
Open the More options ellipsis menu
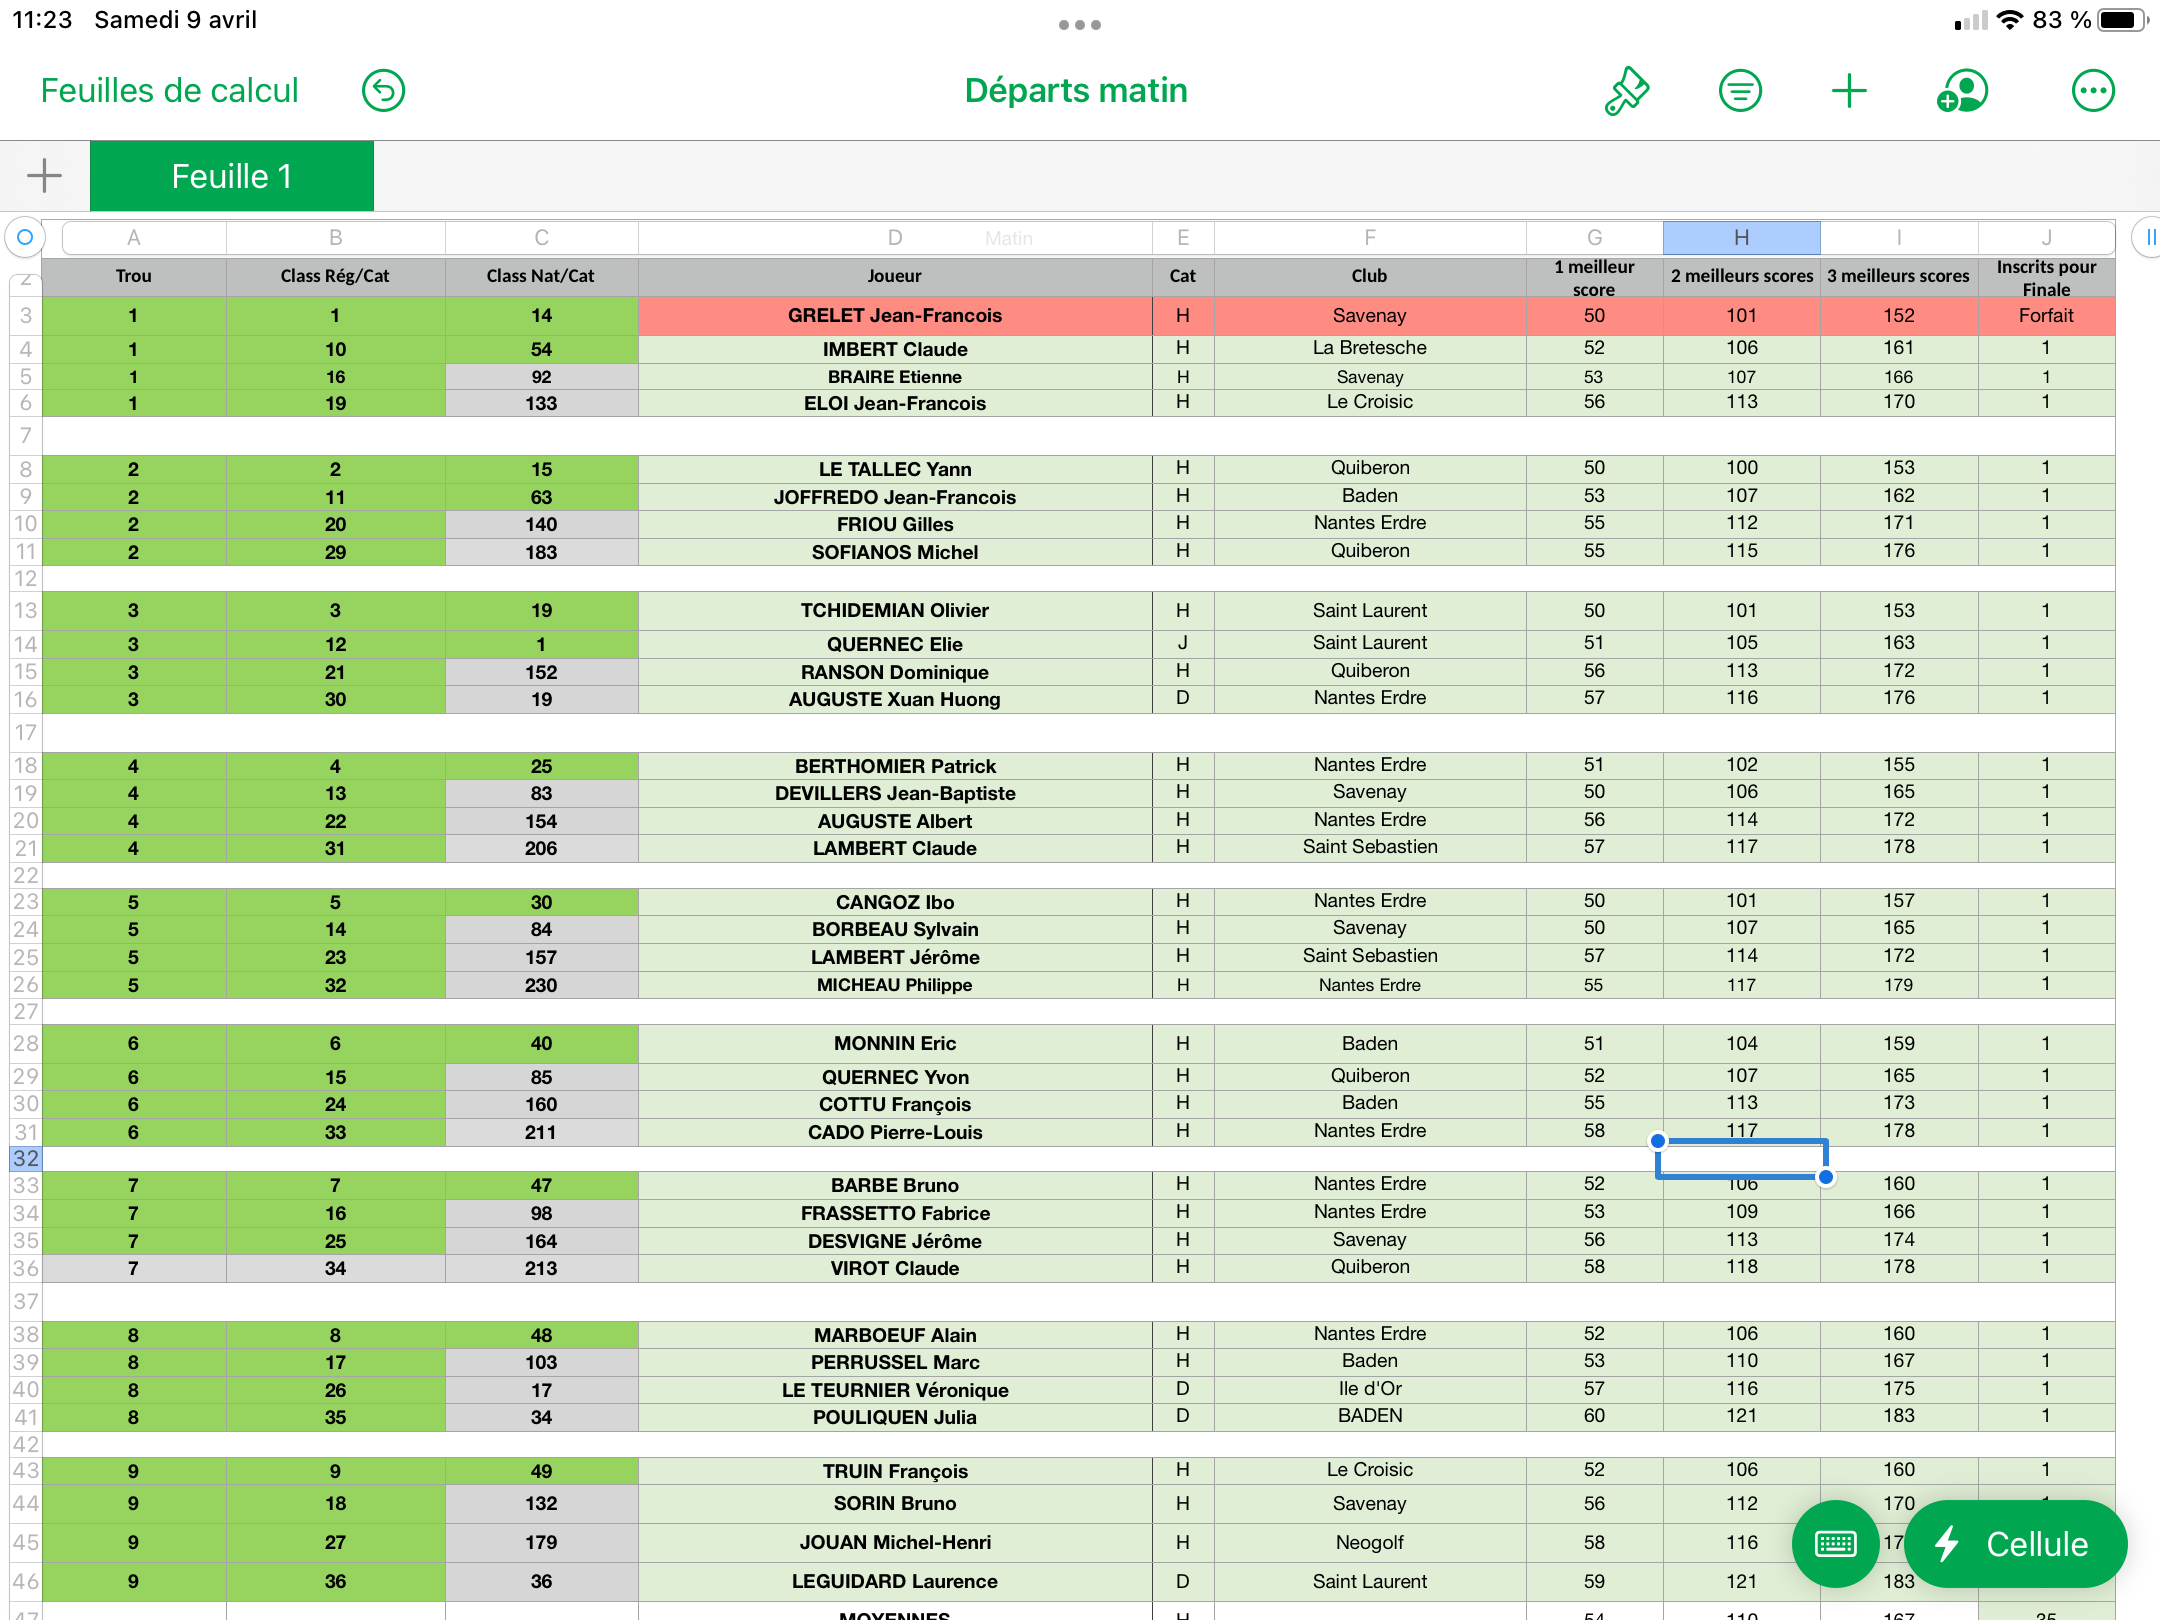click(x=2093, y=91)
